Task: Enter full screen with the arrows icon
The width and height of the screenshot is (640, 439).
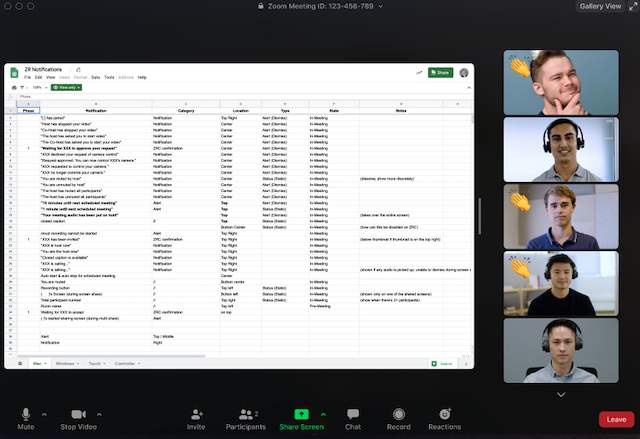Action: (x=633, y=6)
